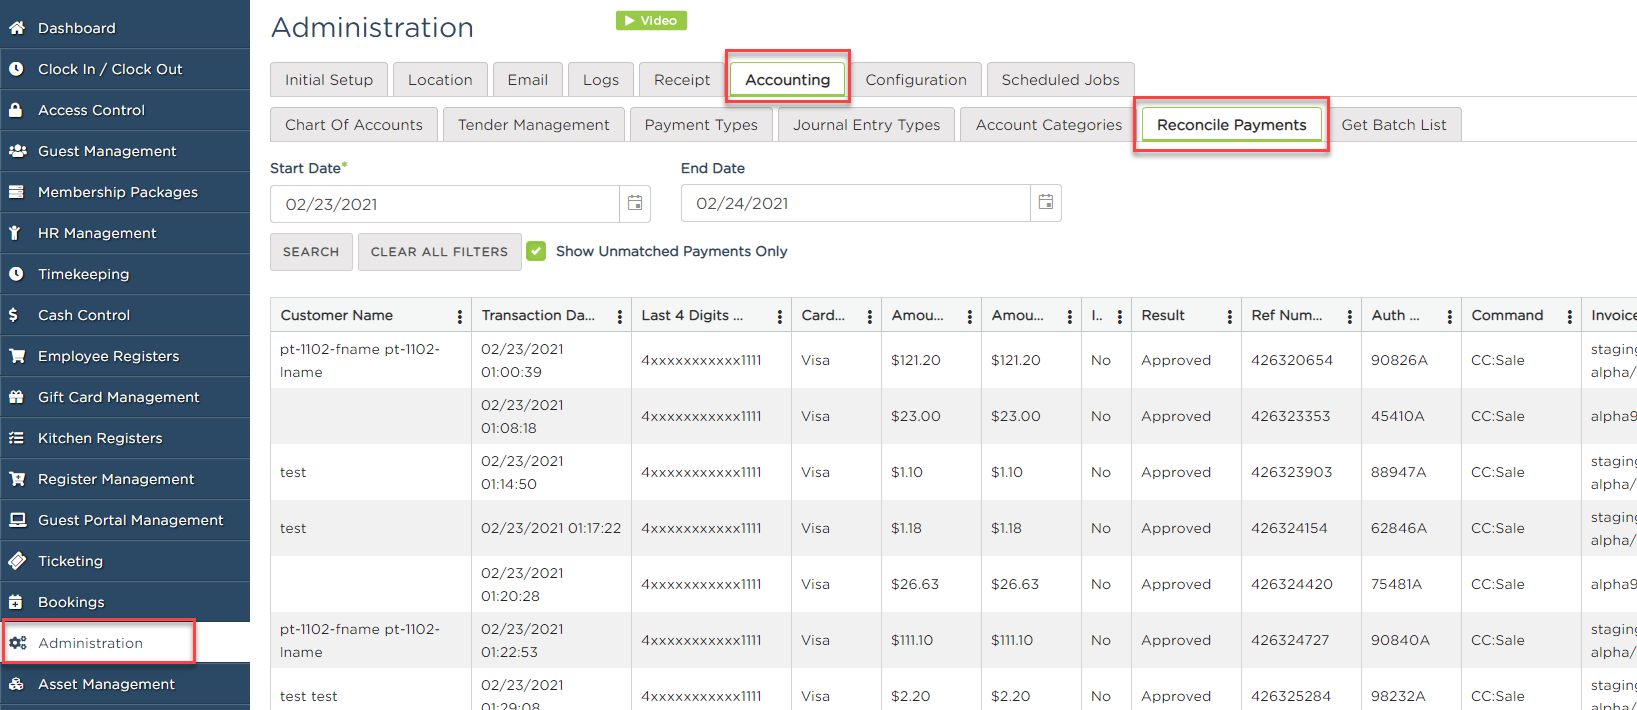Open Ticketing from the sidebar
Viewport: 1637px width, 710px height.
pyautogui.click(x=125, y=561)
